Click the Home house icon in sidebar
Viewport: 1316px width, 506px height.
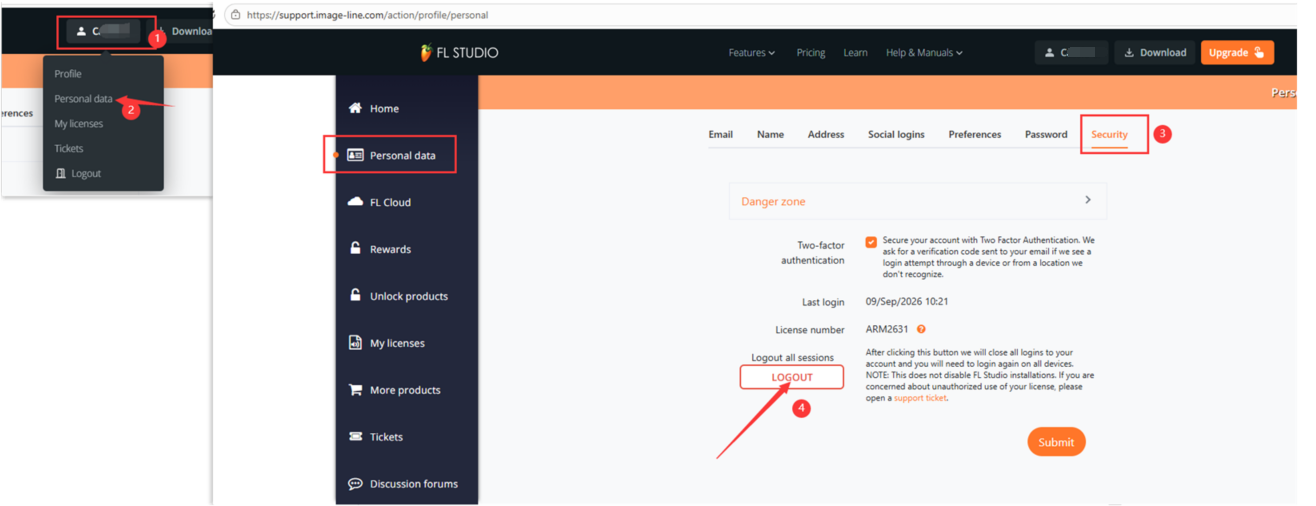click(355, 108)
